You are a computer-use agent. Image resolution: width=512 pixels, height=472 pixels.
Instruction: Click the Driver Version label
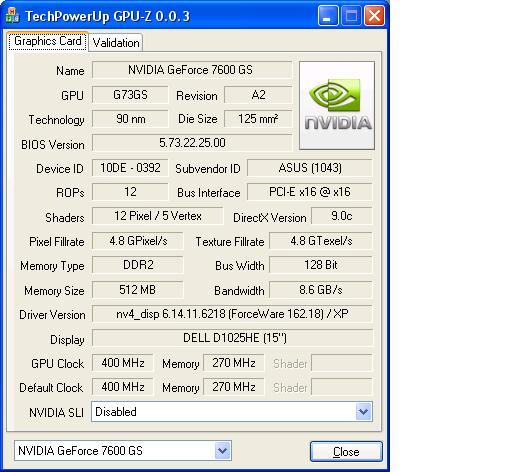click(x=52, y=315)
